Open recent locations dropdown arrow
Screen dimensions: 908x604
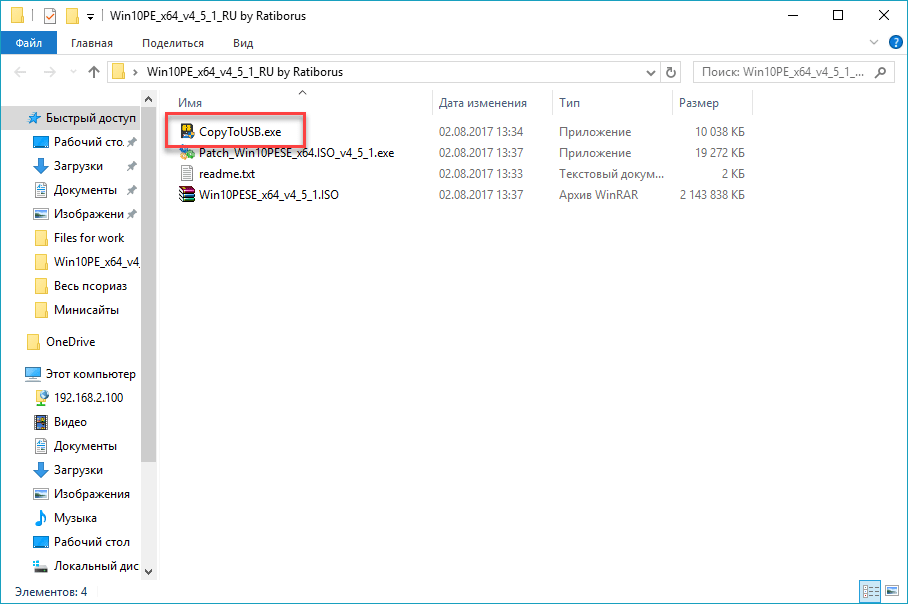(x=73, y=72)
